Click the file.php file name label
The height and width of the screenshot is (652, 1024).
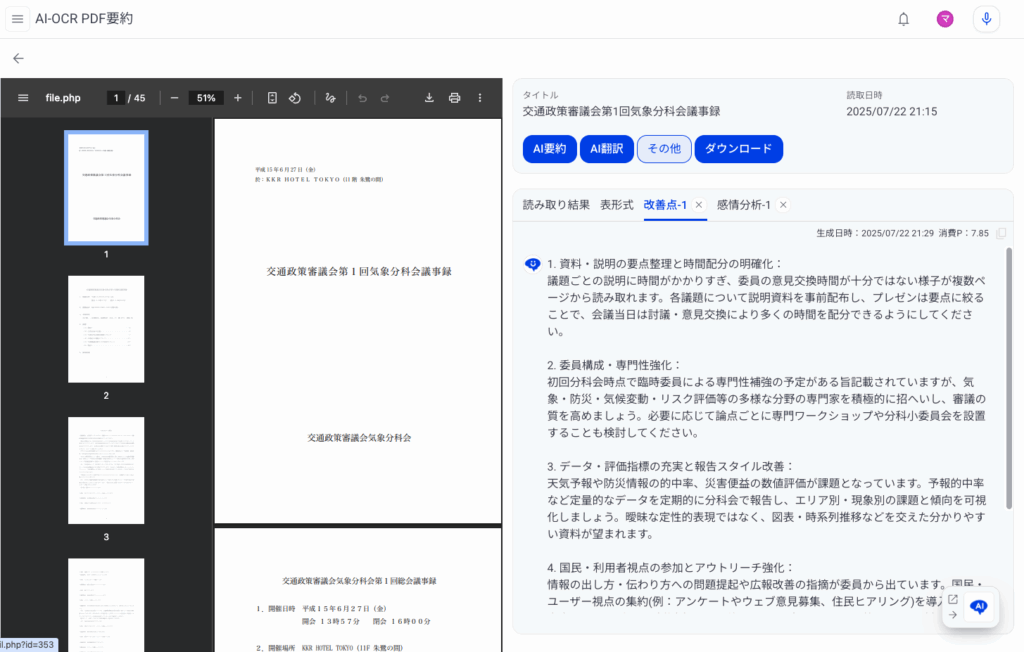[x=63, y=98]
